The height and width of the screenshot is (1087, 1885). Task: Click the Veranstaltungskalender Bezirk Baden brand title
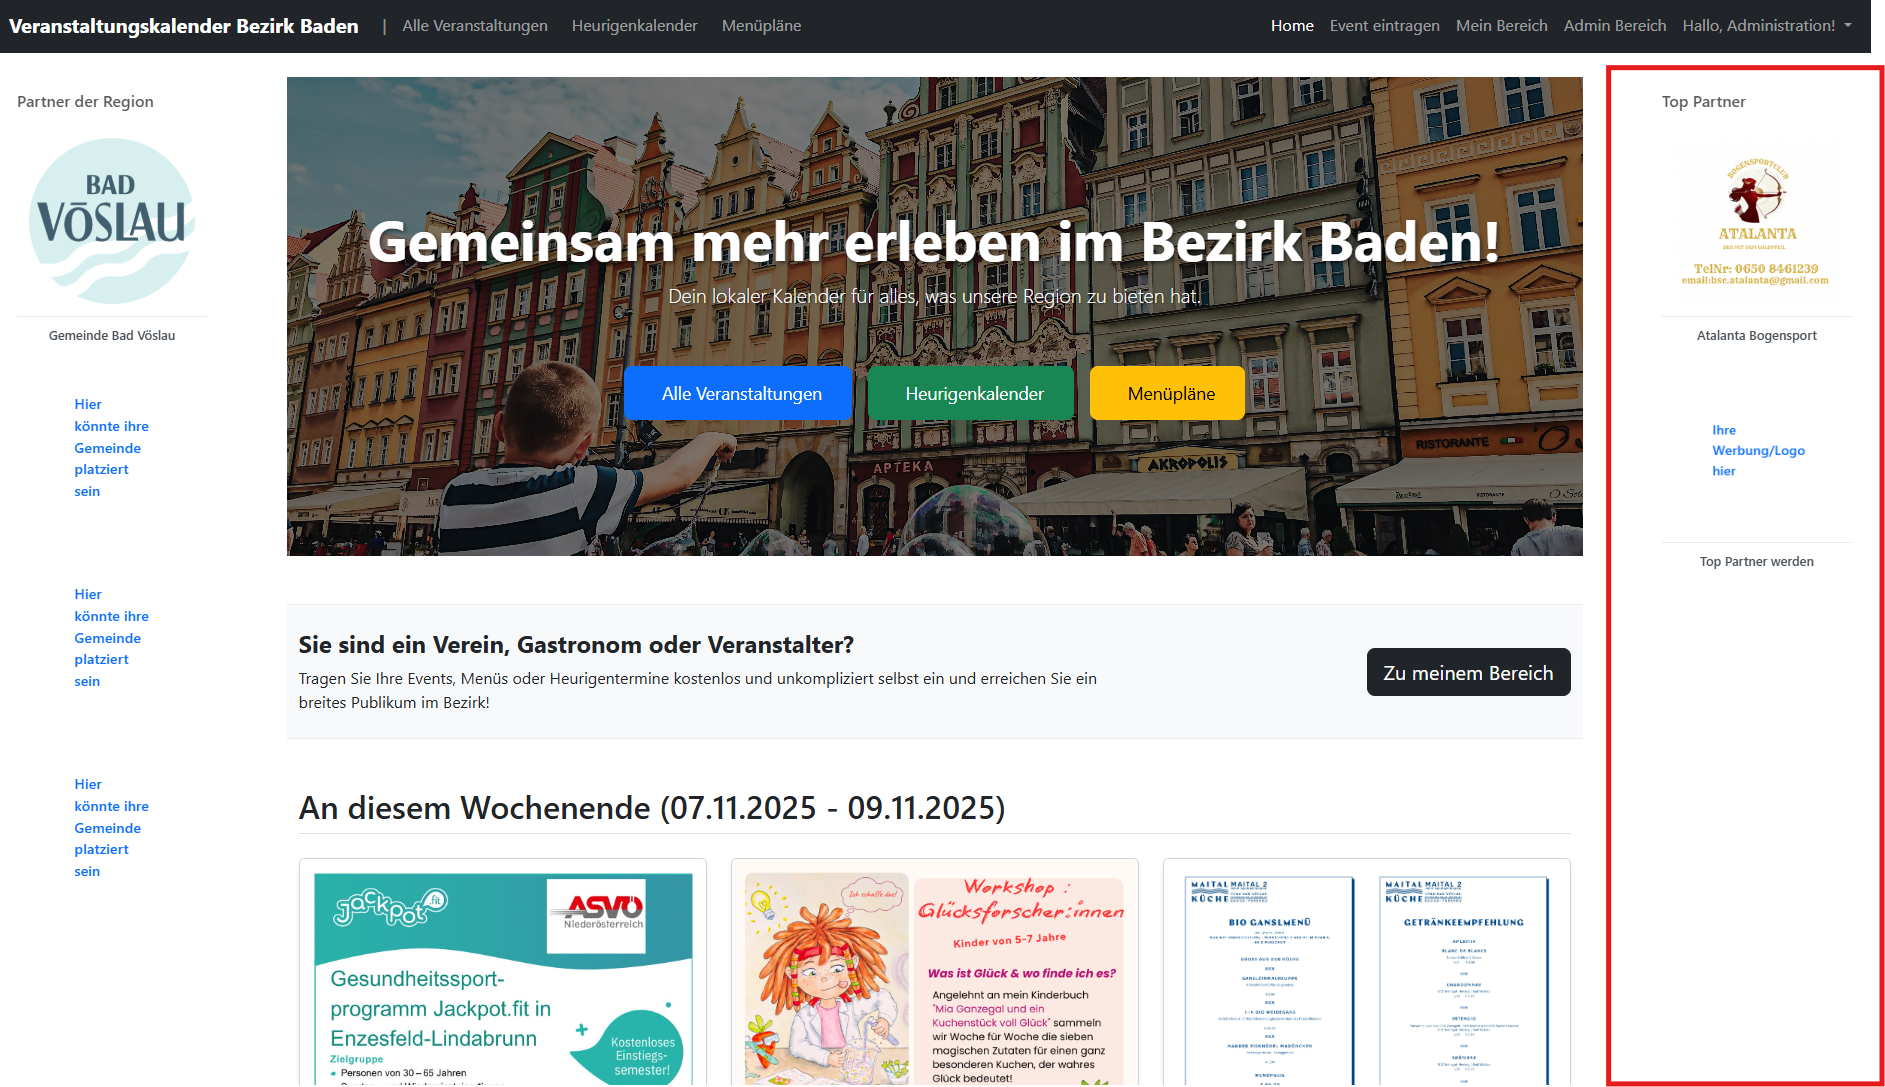point(184,25)
